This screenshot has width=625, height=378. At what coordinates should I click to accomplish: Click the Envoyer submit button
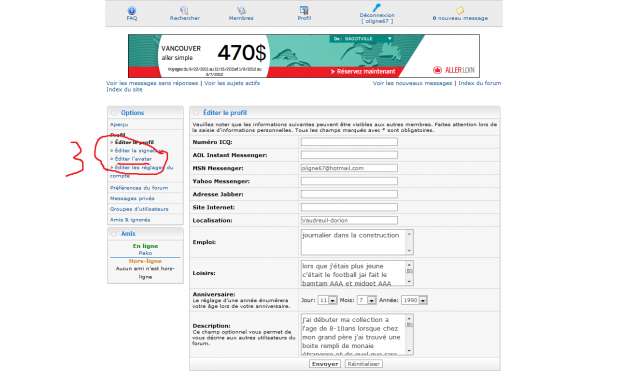coord(325,364)
